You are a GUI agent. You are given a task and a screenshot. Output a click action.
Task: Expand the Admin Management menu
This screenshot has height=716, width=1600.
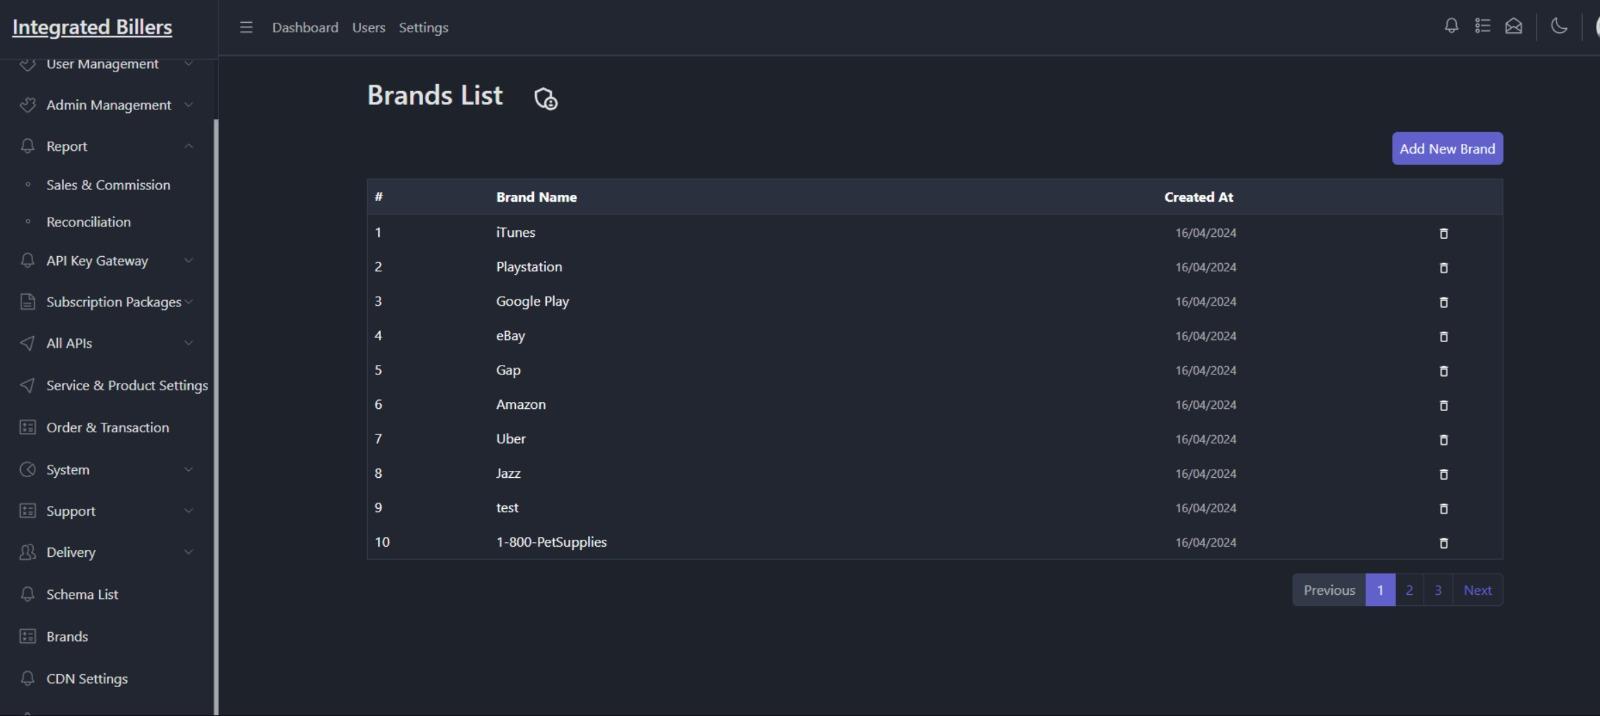(x=108, y=104)
